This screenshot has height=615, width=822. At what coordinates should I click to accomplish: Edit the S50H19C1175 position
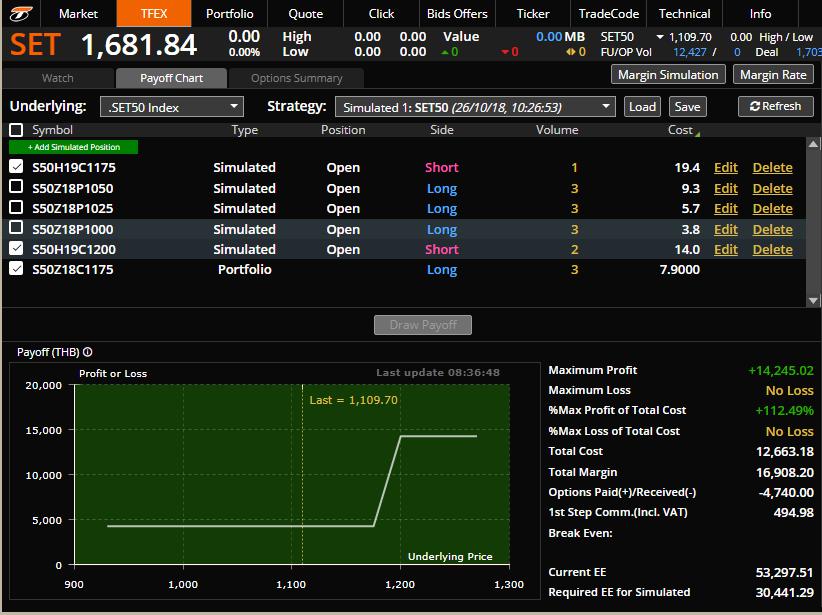coord(726,167)
